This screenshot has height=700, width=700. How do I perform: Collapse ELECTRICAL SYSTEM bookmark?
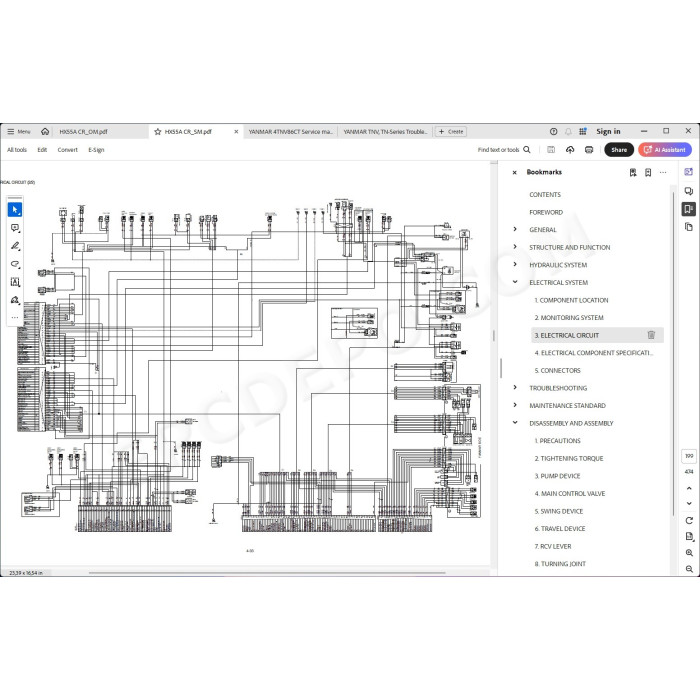(x=515, y=282)
